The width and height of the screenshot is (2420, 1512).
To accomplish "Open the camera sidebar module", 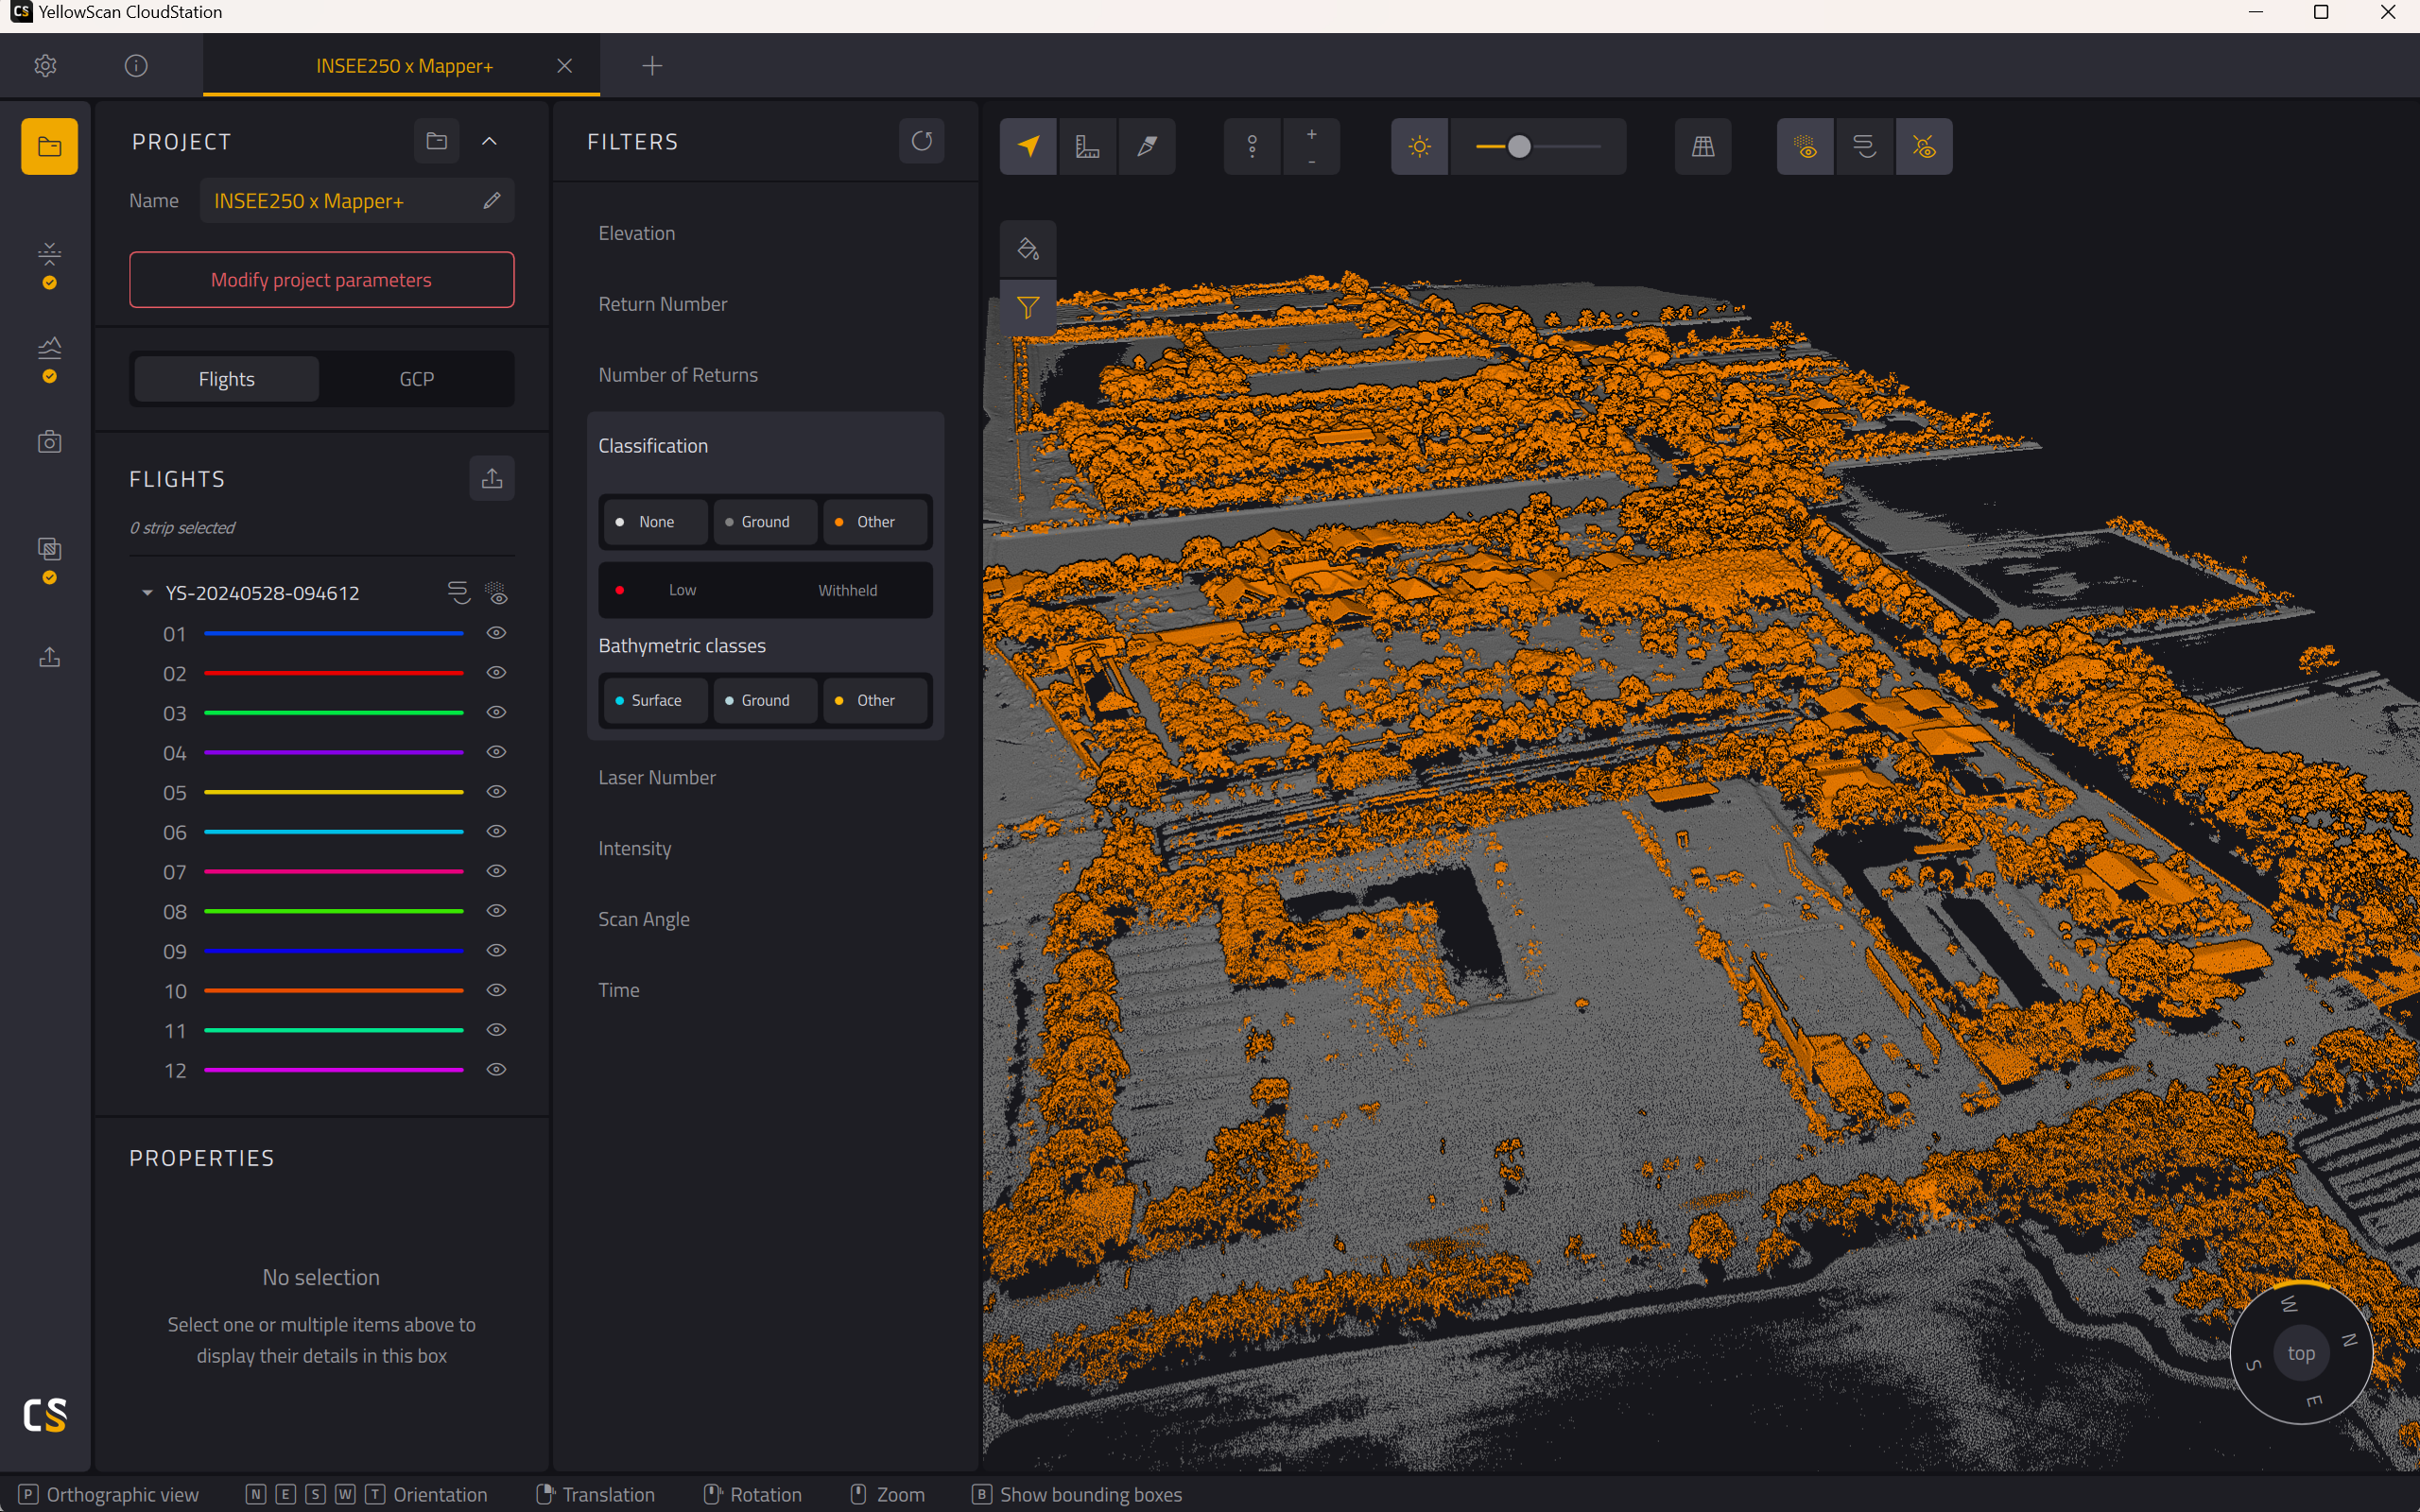I will [49, 442].
